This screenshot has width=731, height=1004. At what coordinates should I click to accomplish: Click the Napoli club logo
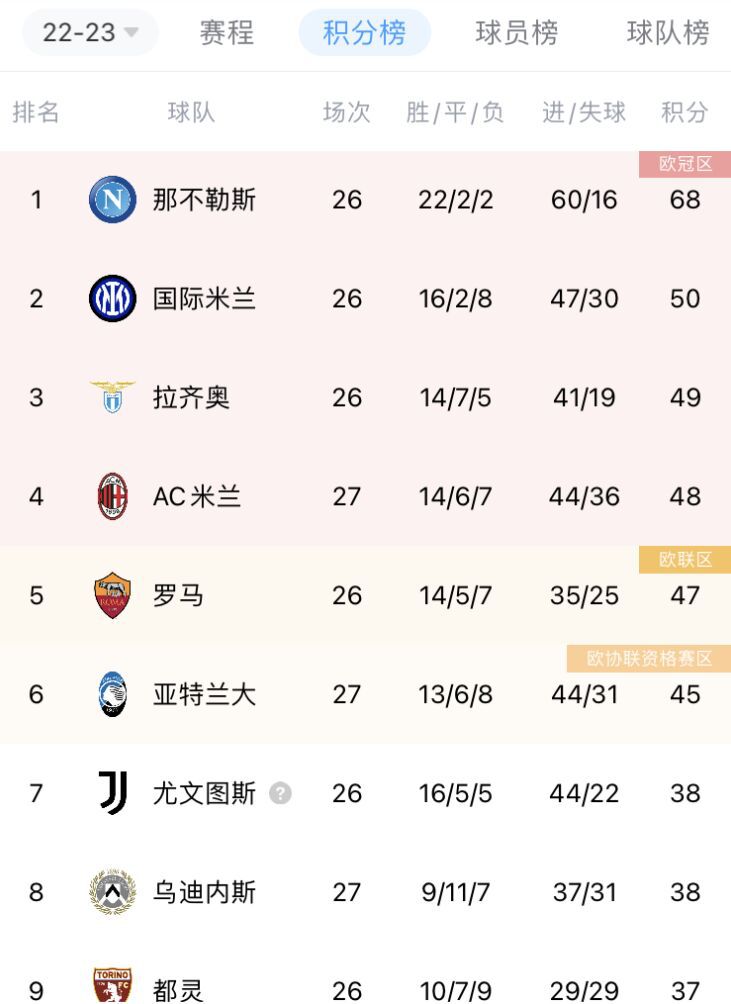pos(112,199)
